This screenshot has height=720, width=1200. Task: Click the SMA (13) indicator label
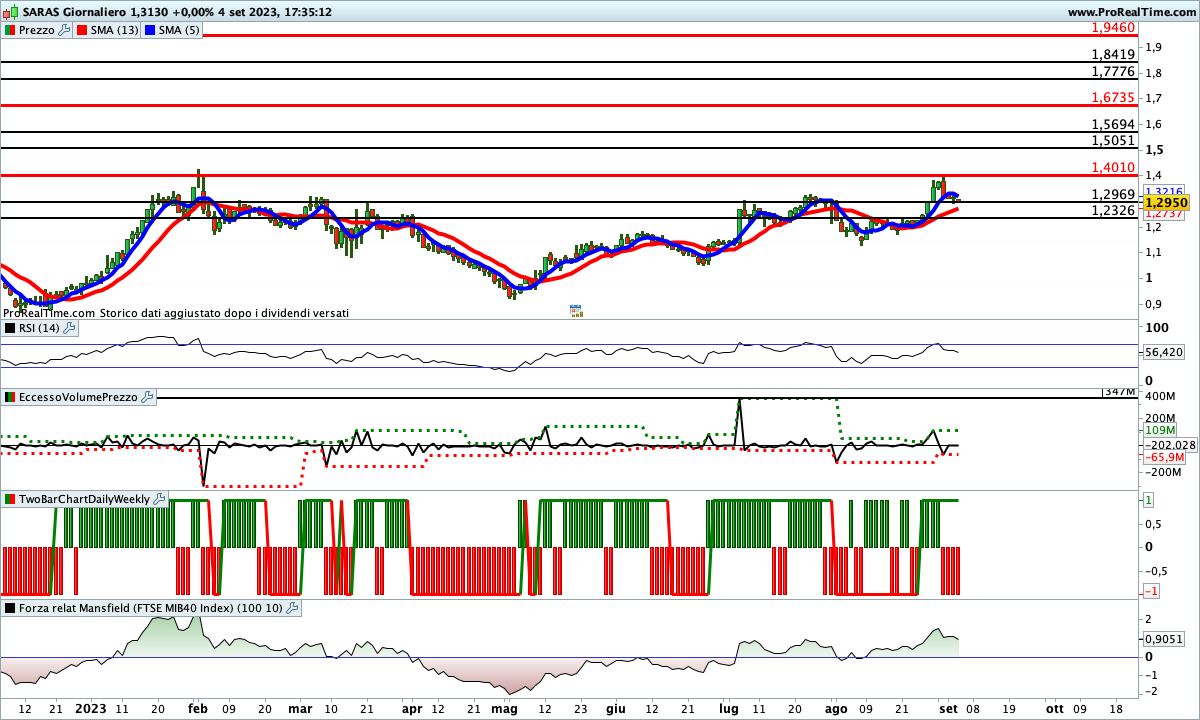114,30
